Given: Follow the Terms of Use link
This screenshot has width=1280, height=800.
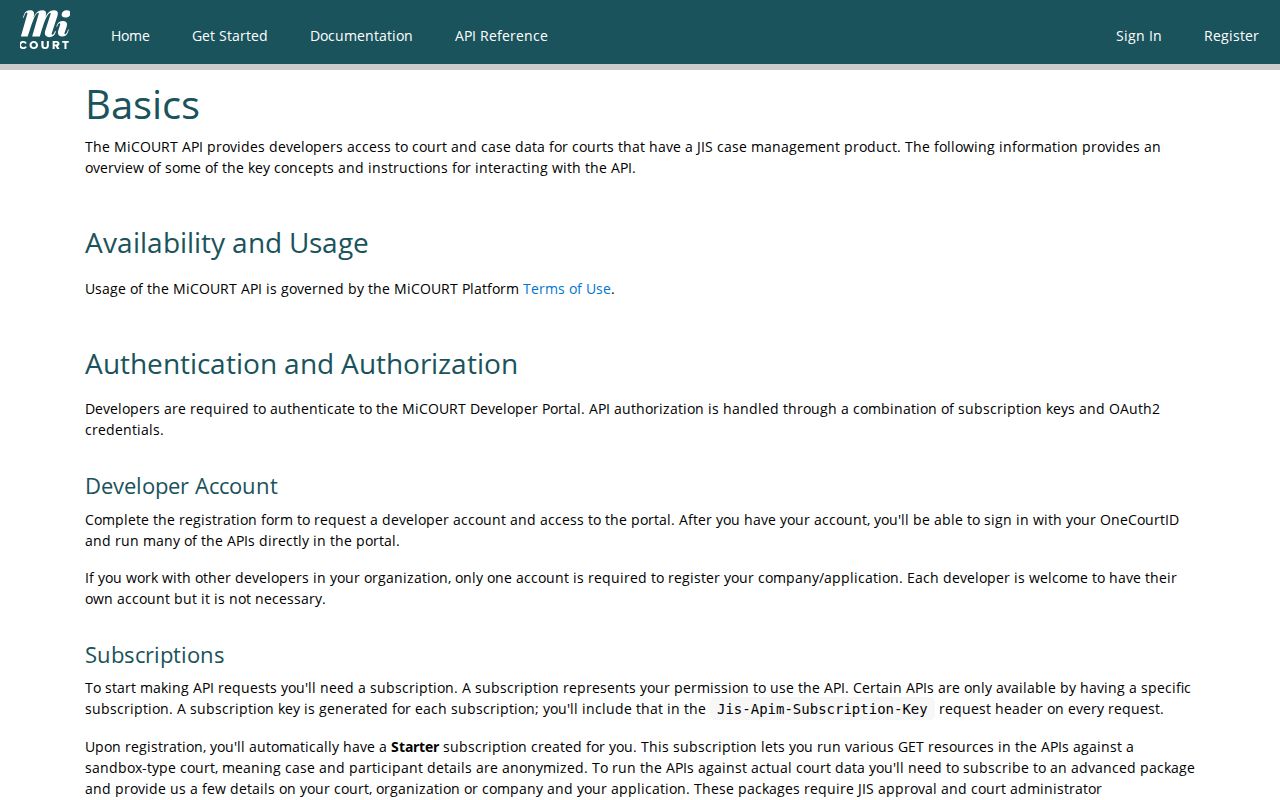Looking at the screenshot, I should [x=567, y=289].
